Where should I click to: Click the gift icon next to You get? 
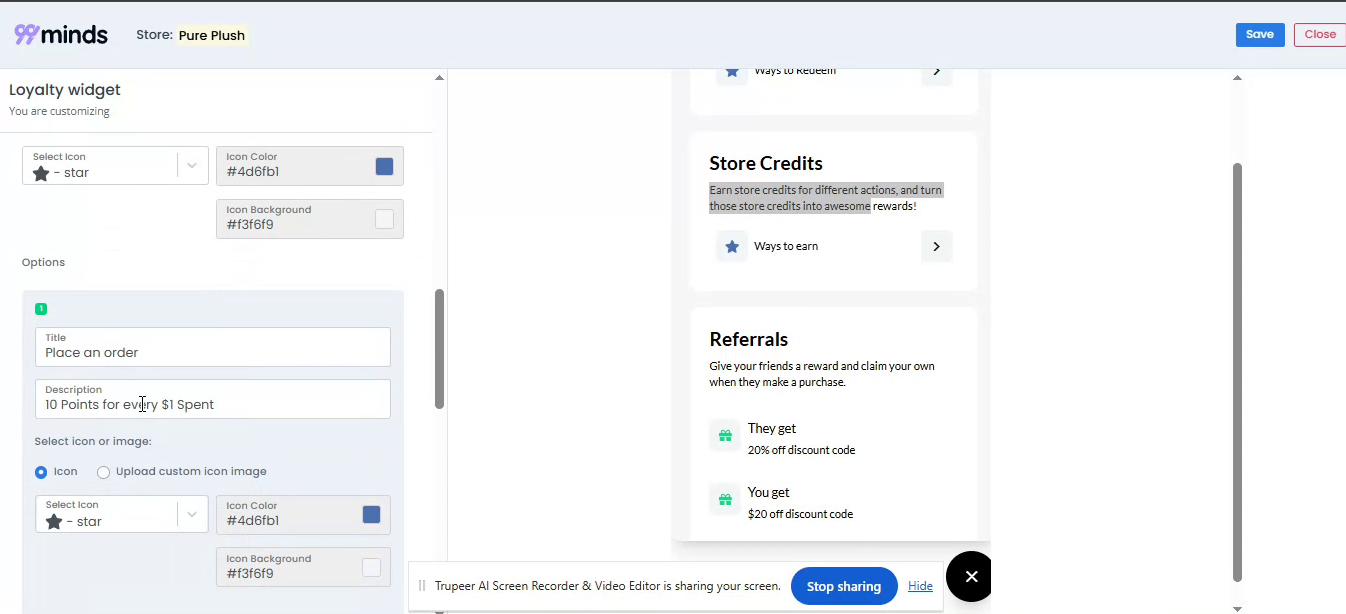724,499
